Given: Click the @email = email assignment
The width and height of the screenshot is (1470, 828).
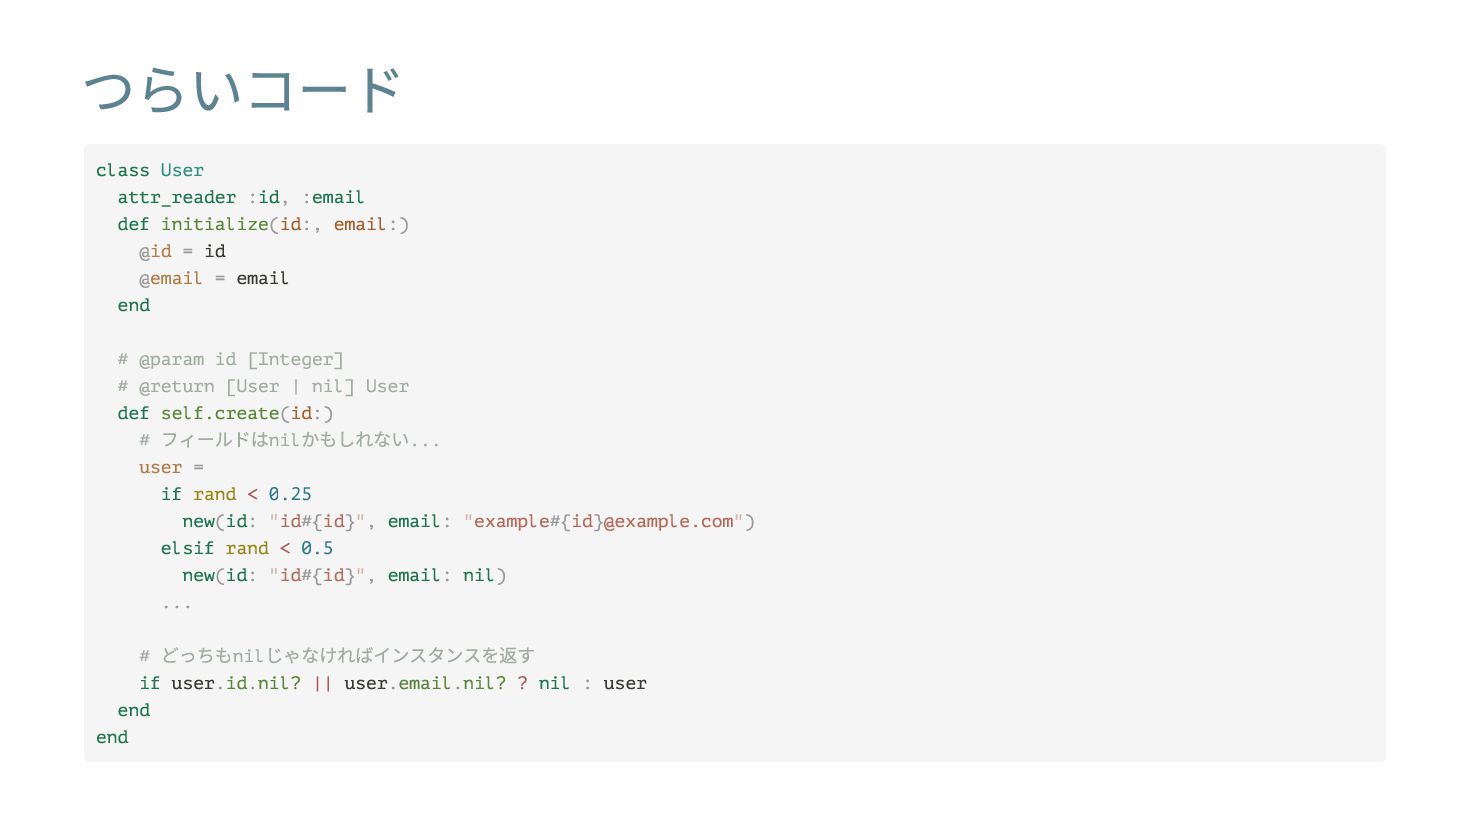Looking at the screenshot, I should [x=214, y=278].
